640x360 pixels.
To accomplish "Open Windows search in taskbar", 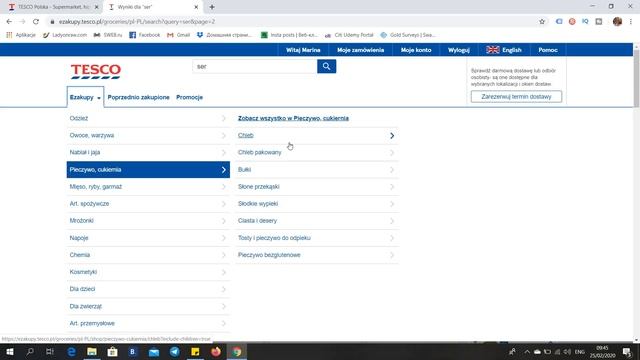I will coord(30,351).
